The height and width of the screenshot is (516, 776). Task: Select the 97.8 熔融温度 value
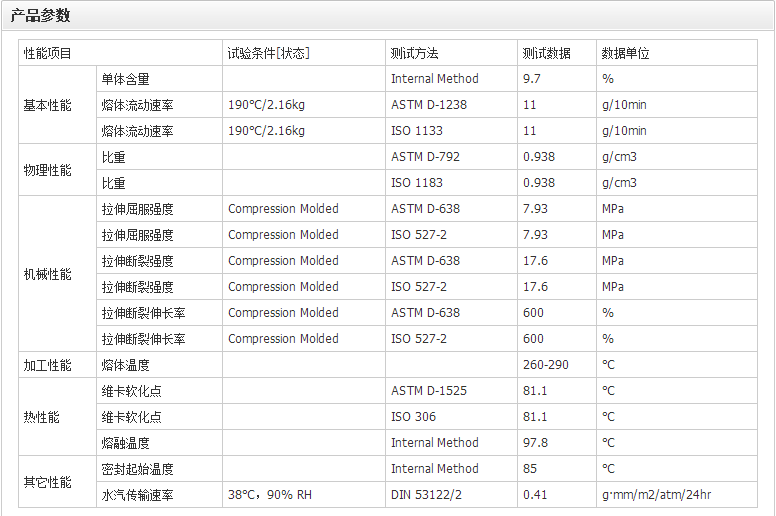535,443
